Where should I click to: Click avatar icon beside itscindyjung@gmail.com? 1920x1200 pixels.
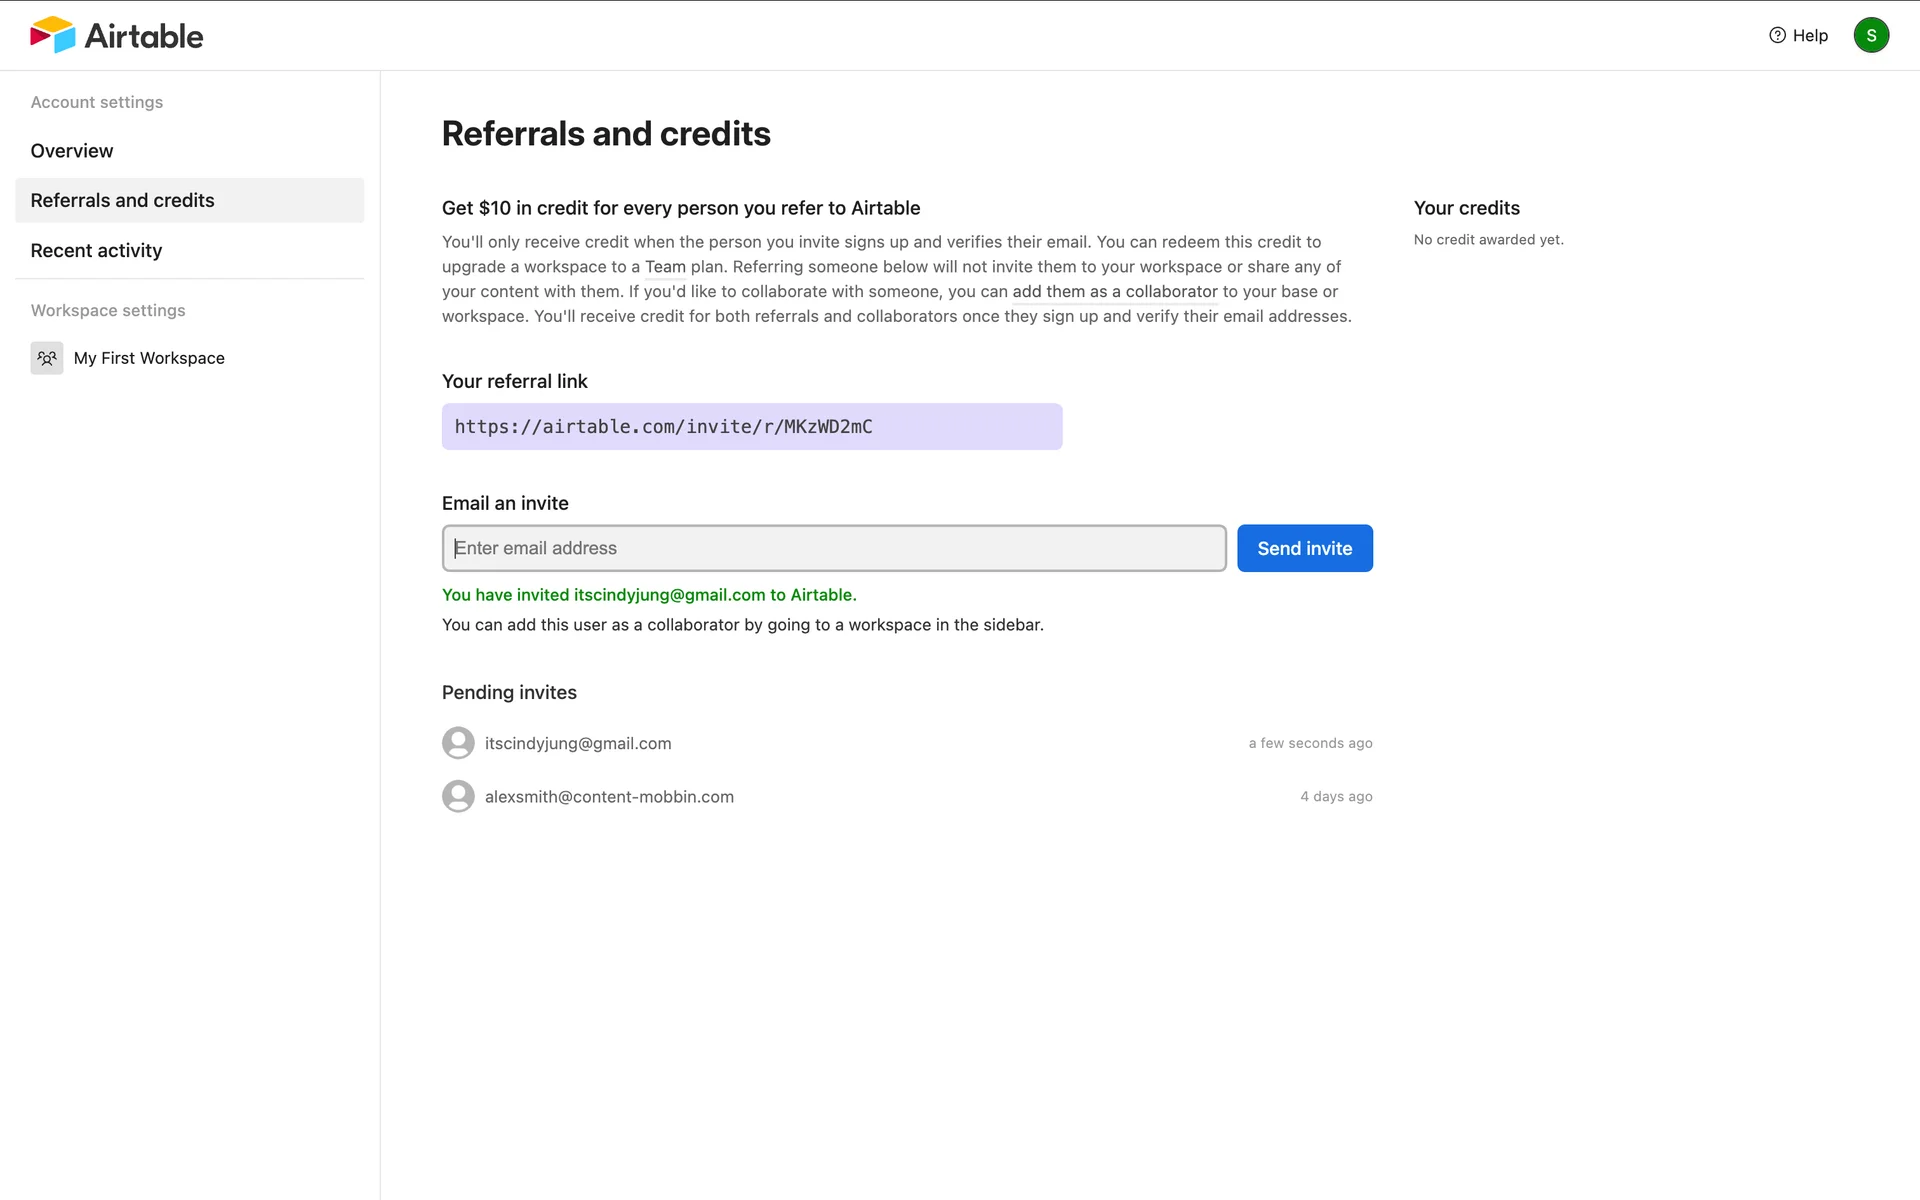[x=458, y=743]
